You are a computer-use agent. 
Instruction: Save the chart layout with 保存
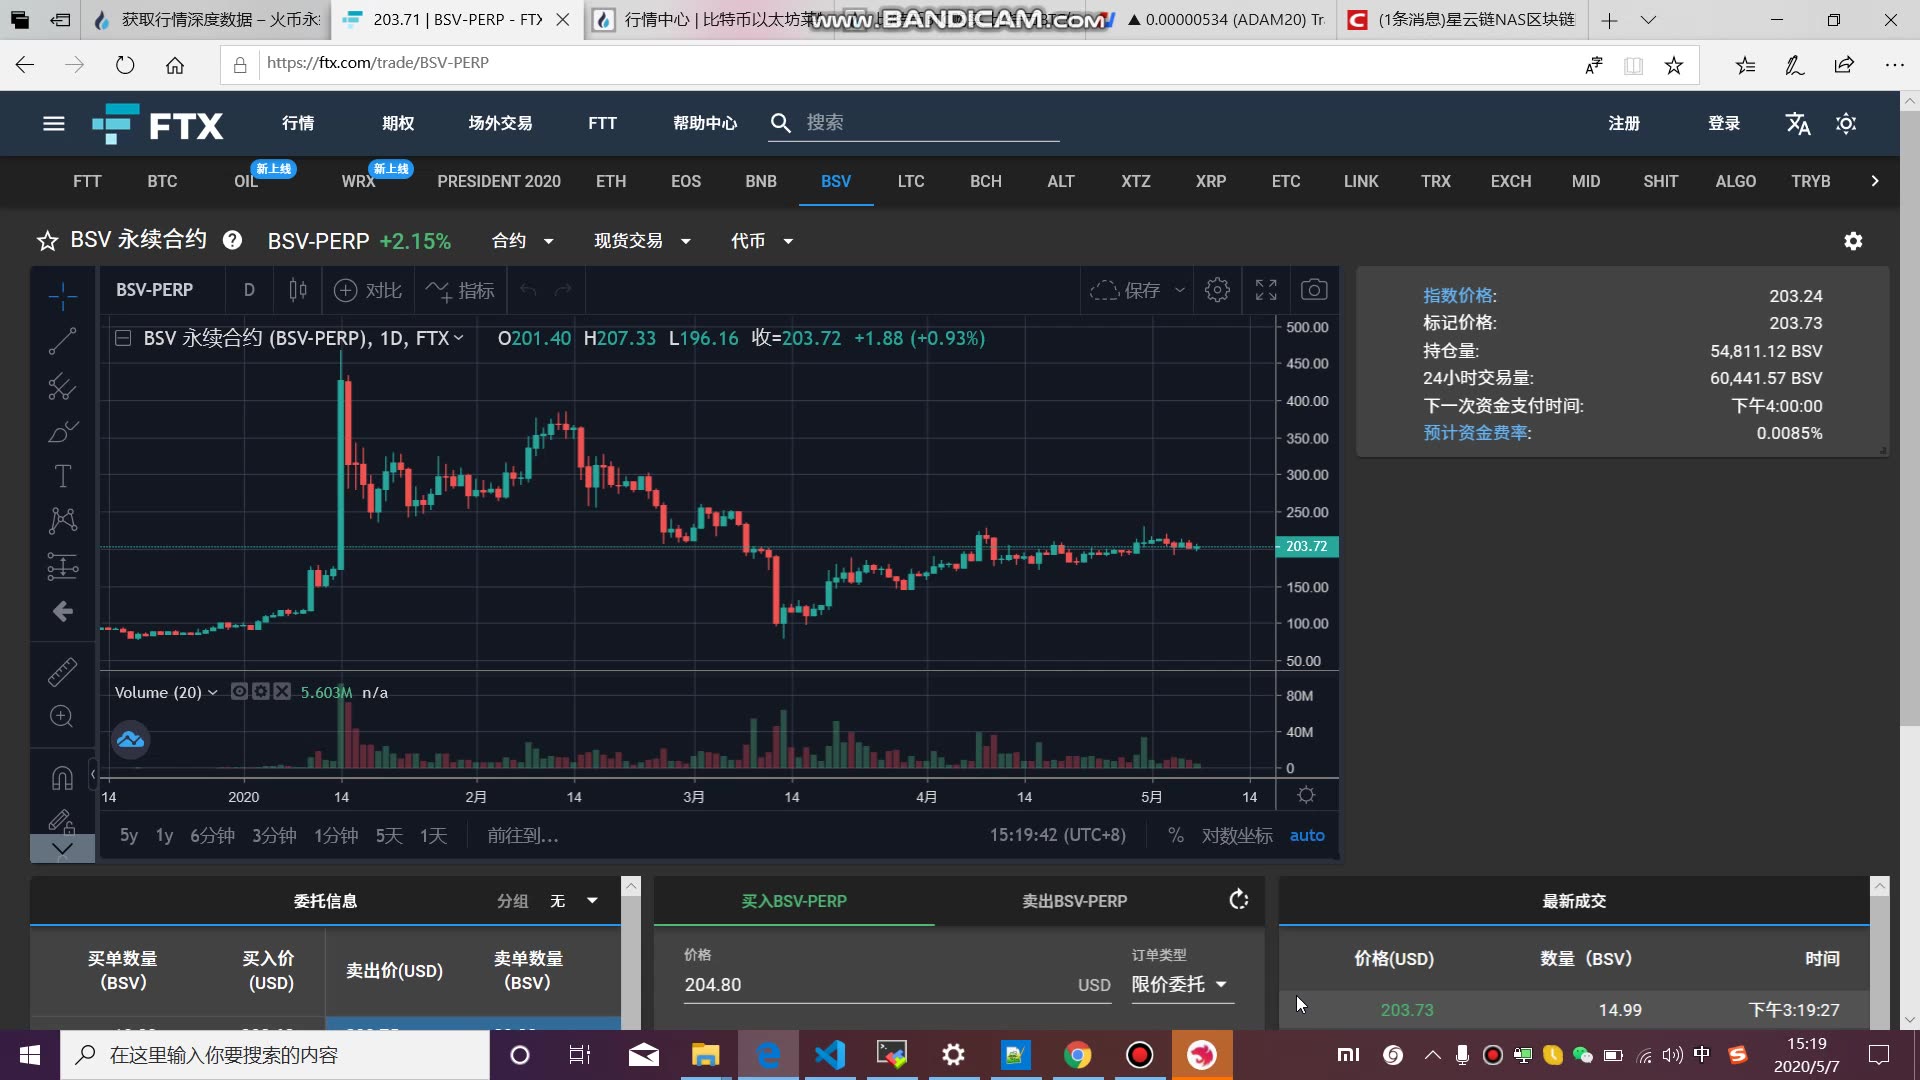[x=1125, y=290]
